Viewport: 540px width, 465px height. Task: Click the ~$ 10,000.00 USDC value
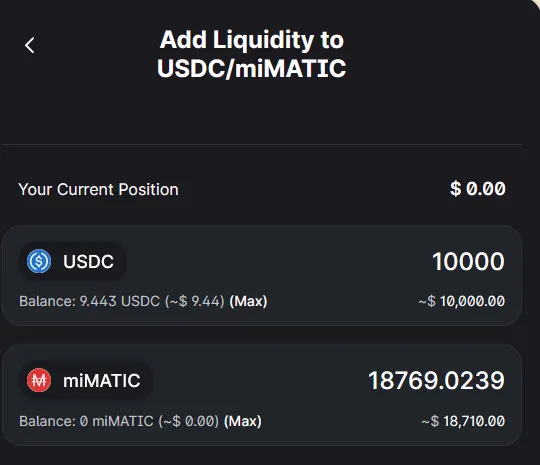click(461, 301)
